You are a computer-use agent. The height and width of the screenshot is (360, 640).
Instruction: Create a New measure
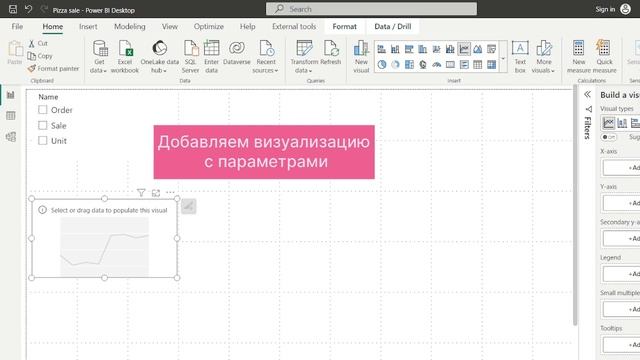point(579,57)
